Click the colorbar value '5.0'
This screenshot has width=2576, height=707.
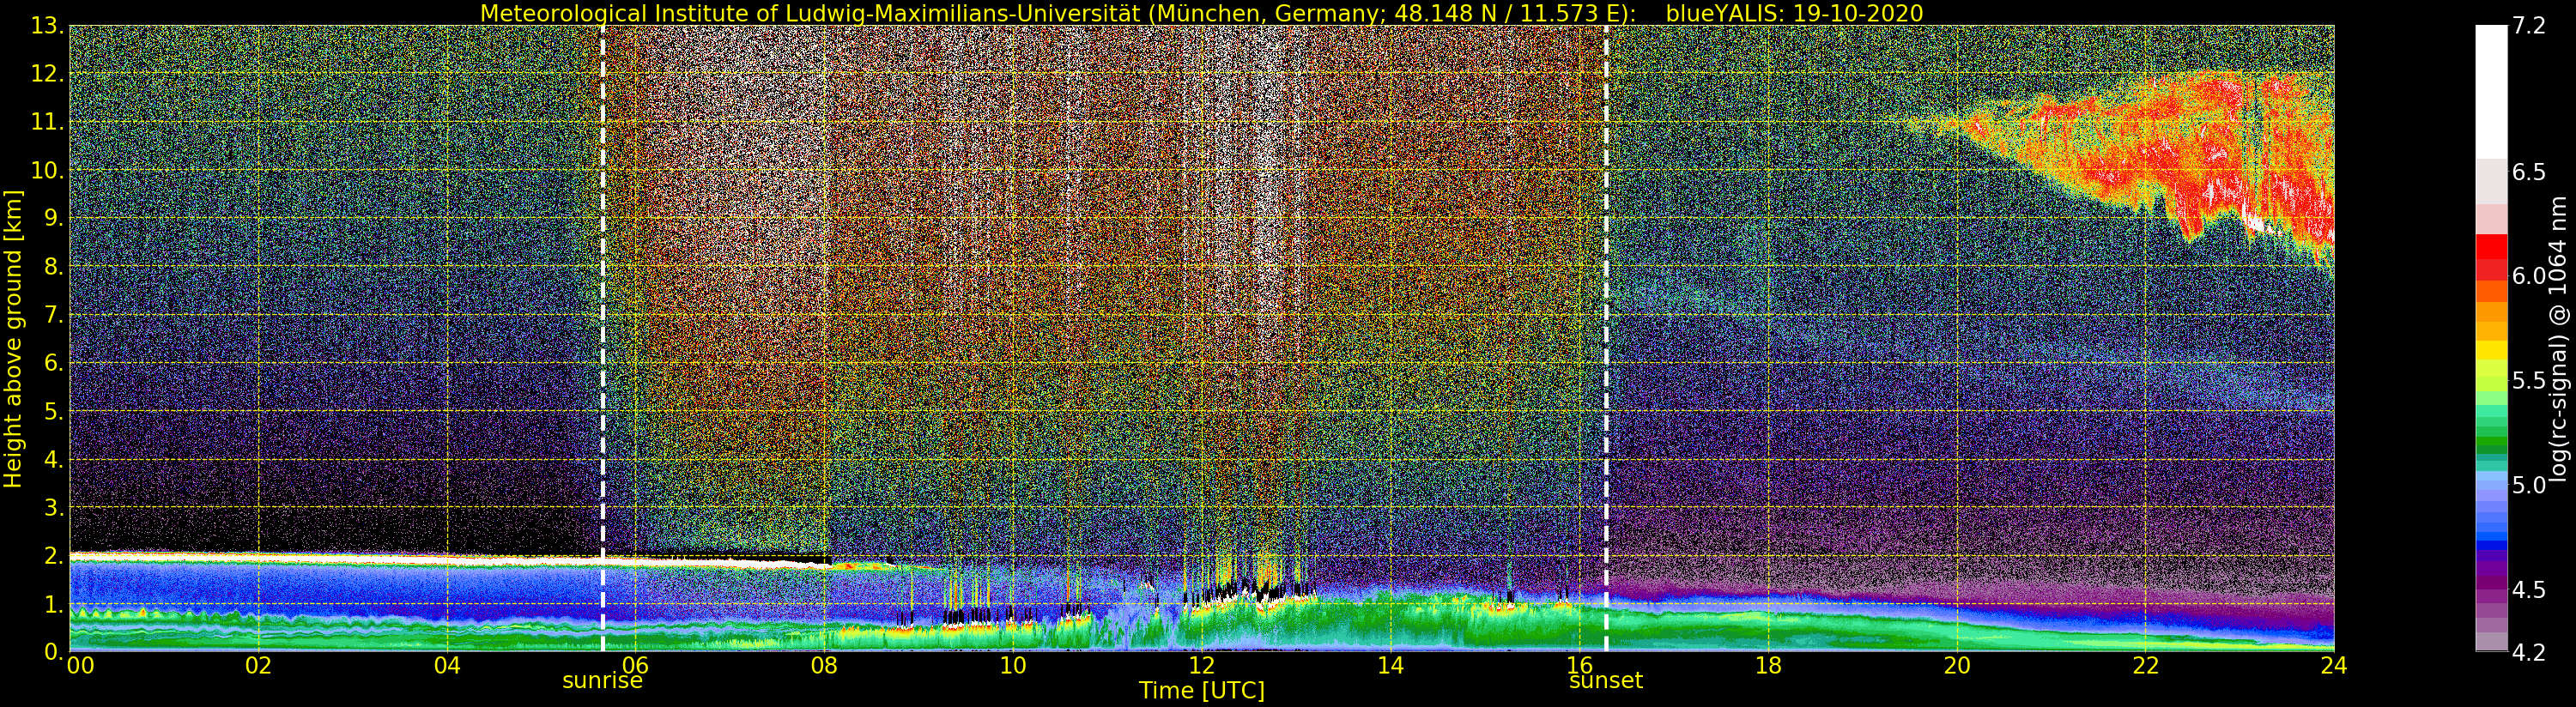(2529, 485)
